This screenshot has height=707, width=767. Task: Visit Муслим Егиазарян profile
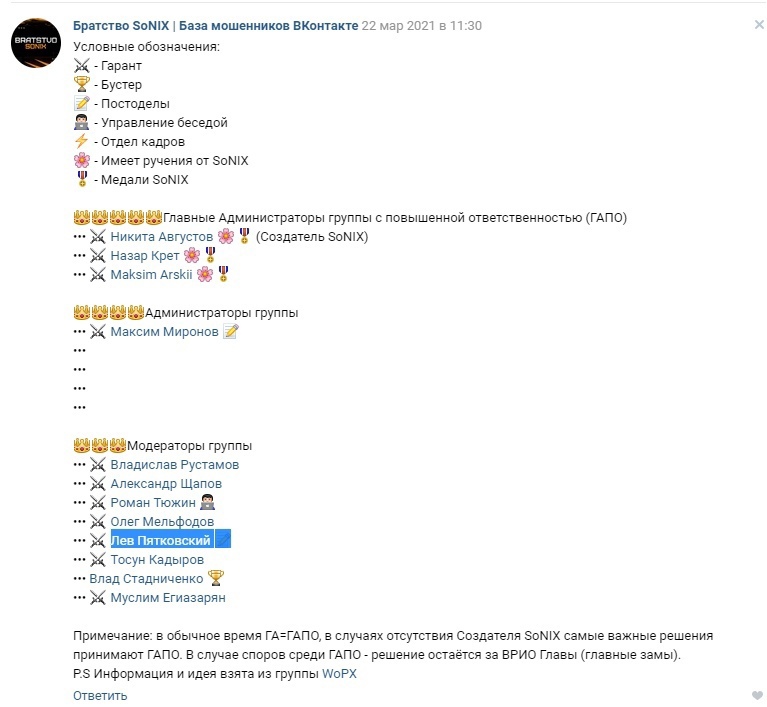pos(168,597)
